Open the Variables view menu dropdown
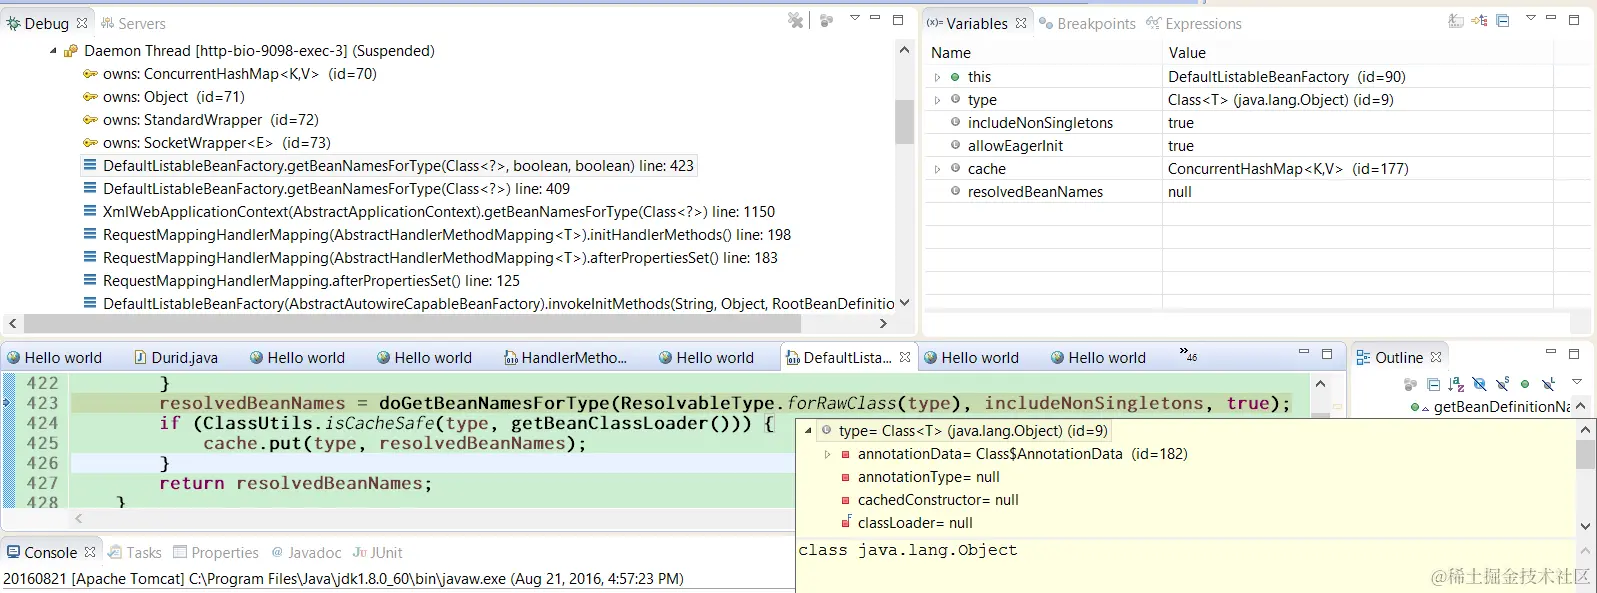Screen dimensions: 1597x593 1530,18
